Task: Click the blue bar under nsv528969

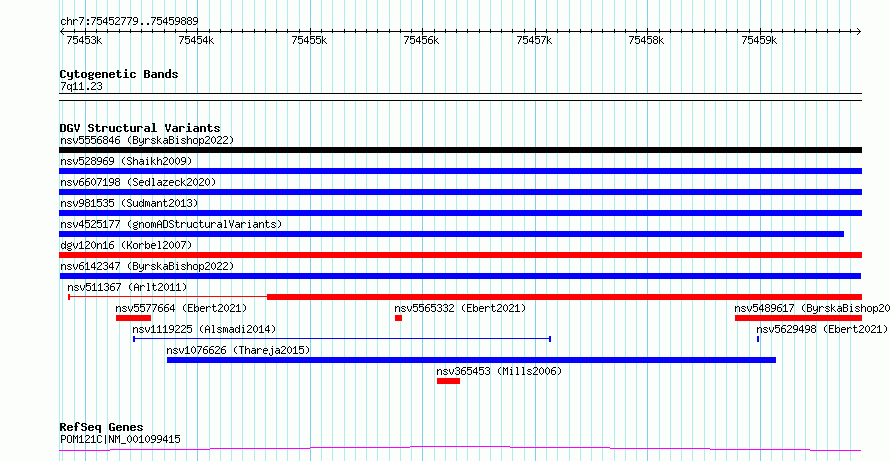Action: [460, 171]
